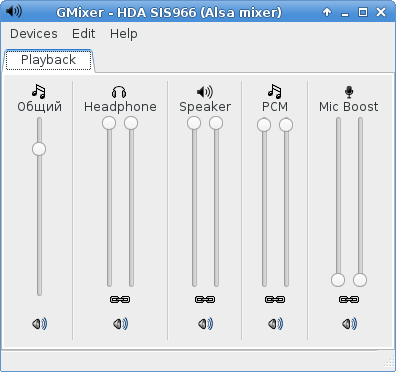Viewport: 396px width, 372px height.
Task: Click the Общий label text
Action: 40,107
